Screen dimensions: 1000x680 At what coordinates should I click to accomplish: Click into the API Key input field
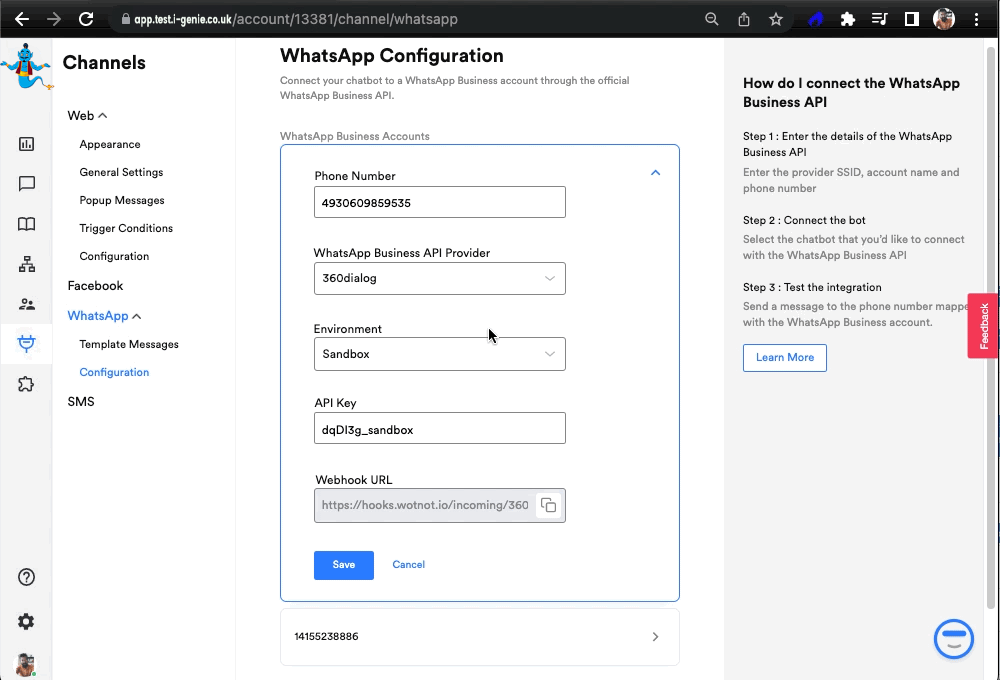tap(440, 429)
